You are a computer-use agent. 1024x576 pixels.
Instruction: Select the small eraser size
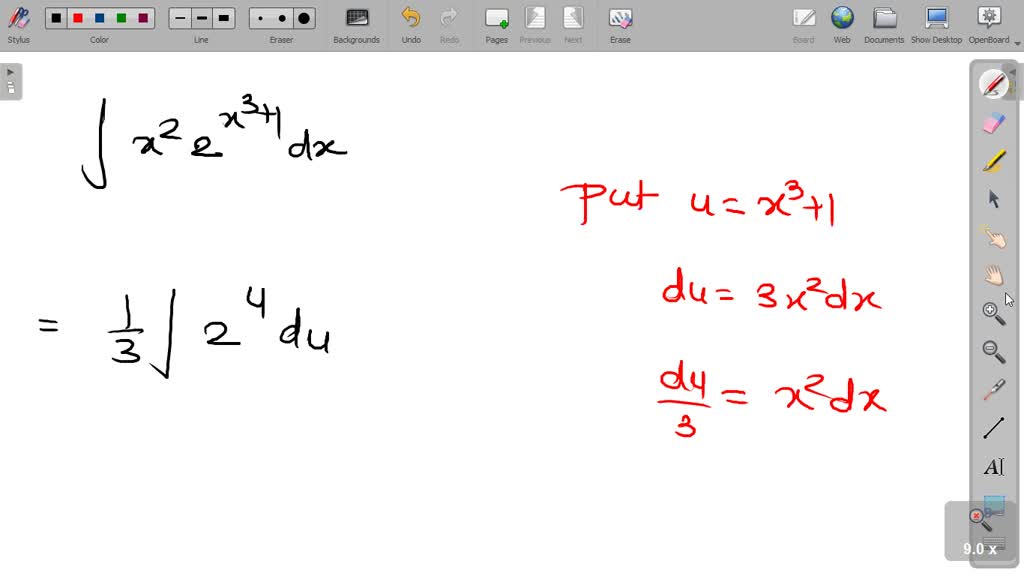(263, 17)
